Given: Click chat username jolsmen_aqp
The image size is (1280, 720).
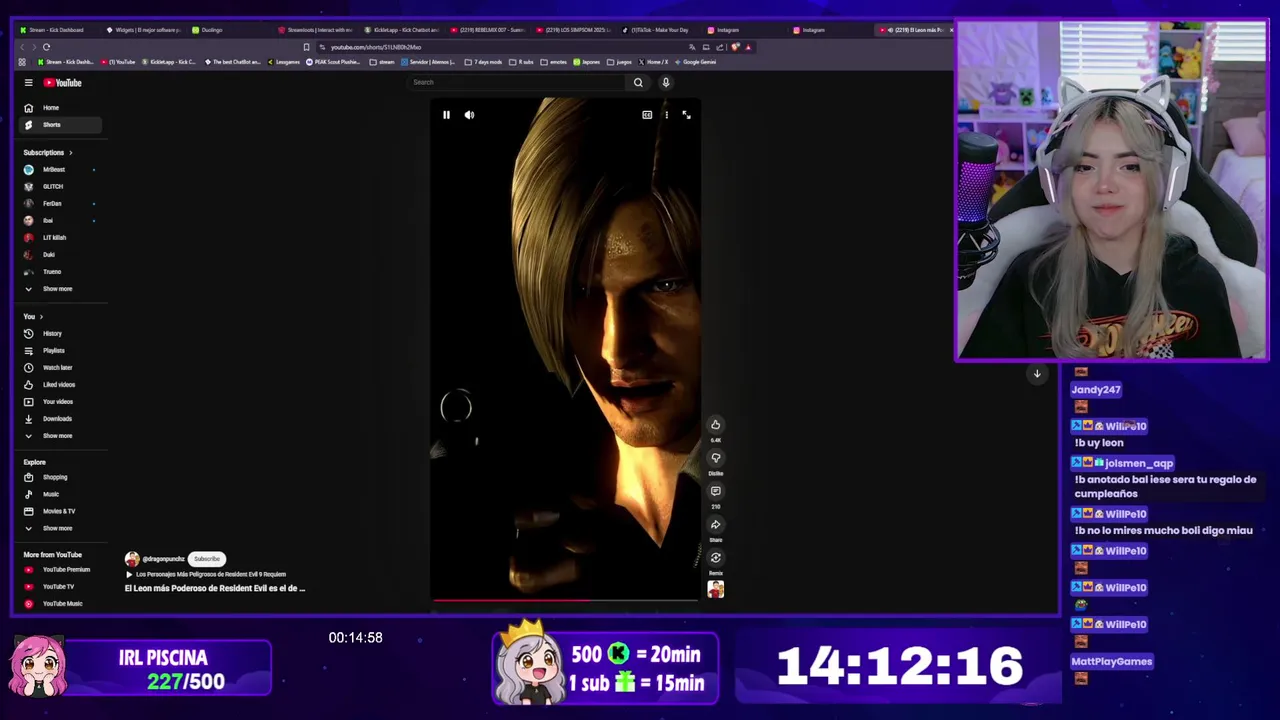Looking at the screenshot, I should click(x=1139, y=463).
